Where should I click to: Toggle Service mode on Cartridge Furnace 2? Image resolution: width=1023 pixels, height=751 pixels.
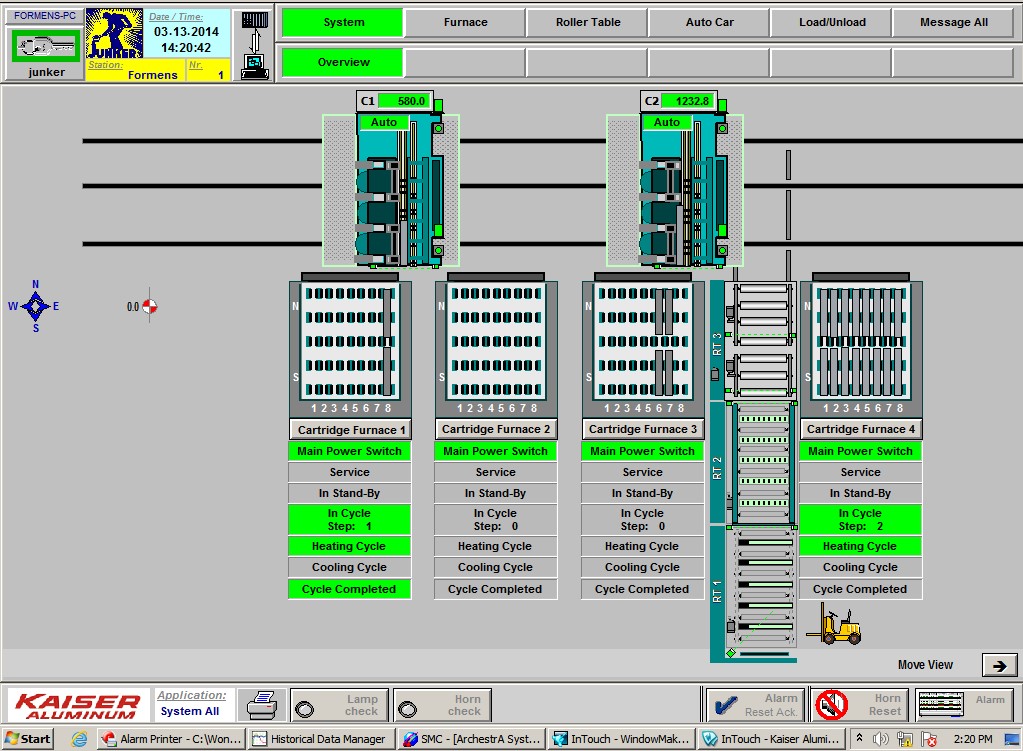(495, 472)
